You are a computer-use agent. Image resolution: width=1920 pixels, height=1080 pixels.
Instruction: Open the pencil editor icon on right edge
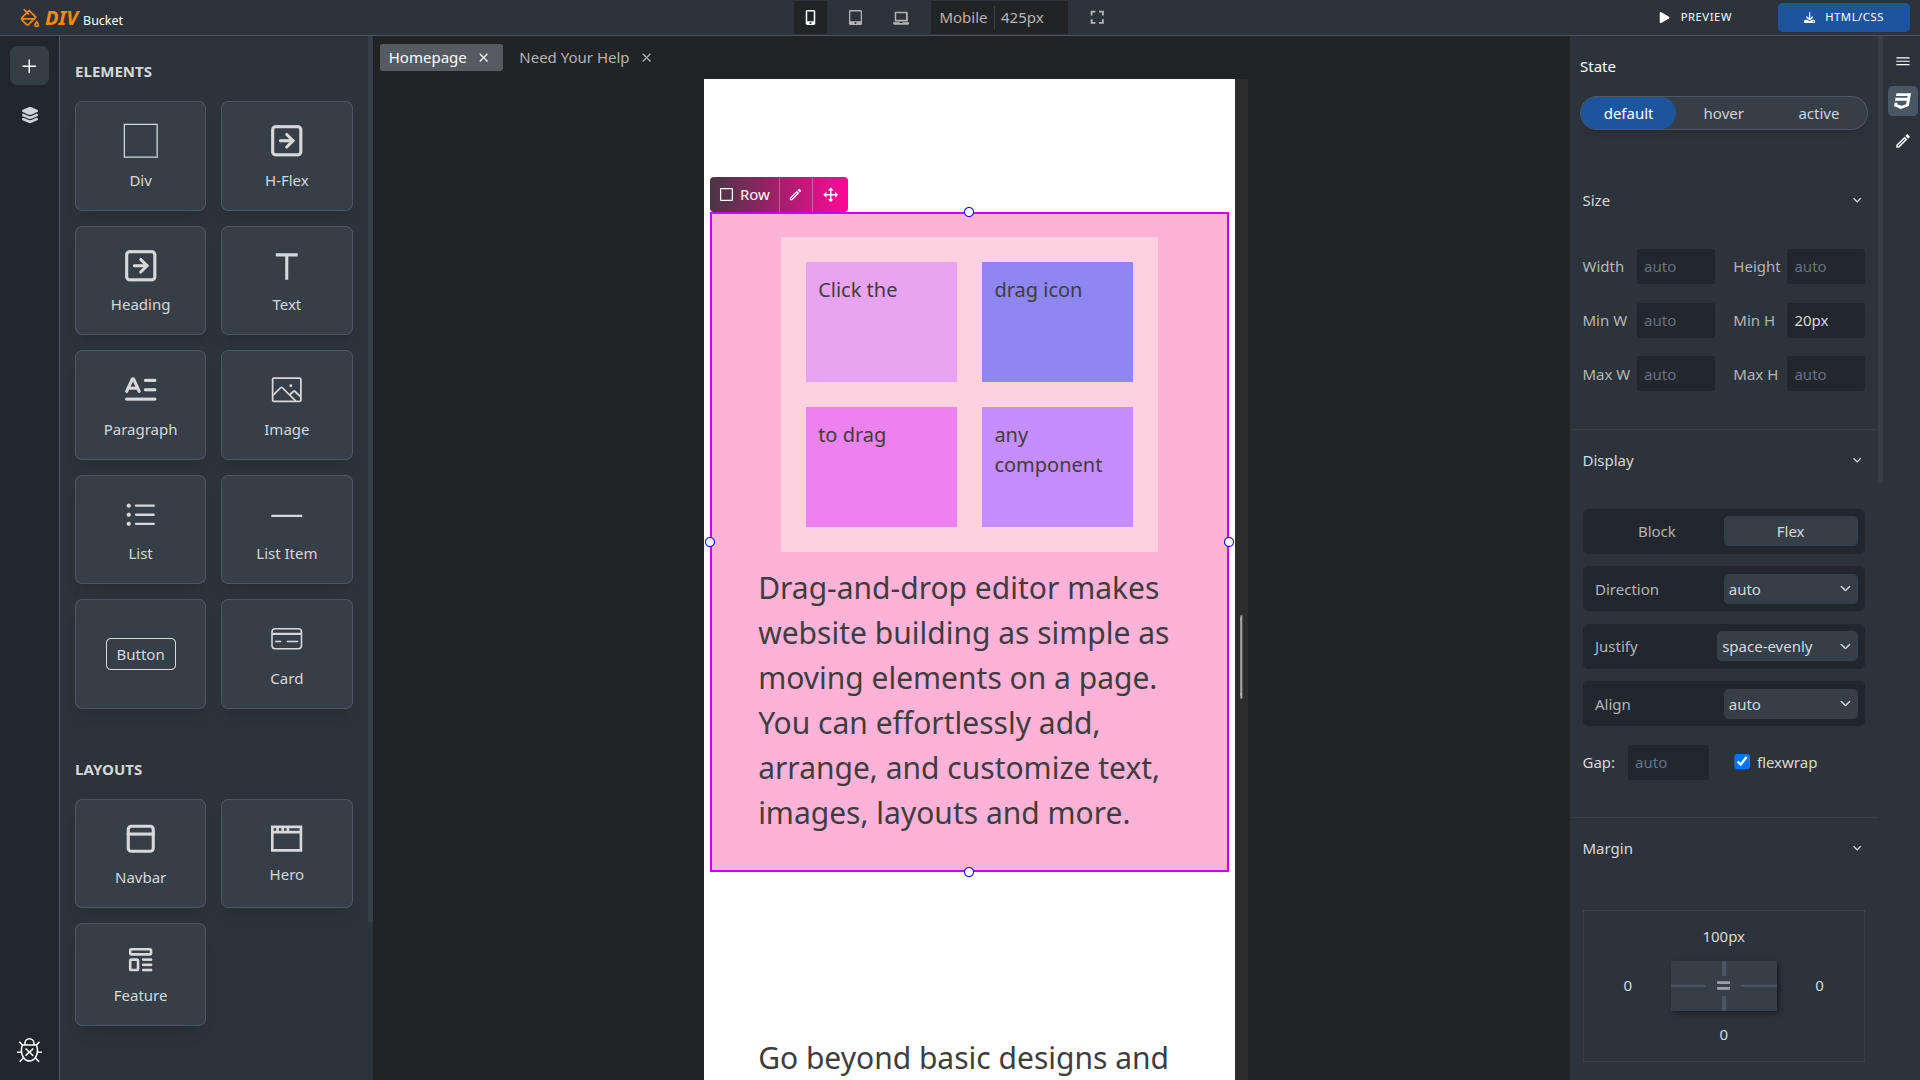(1902, 142)
